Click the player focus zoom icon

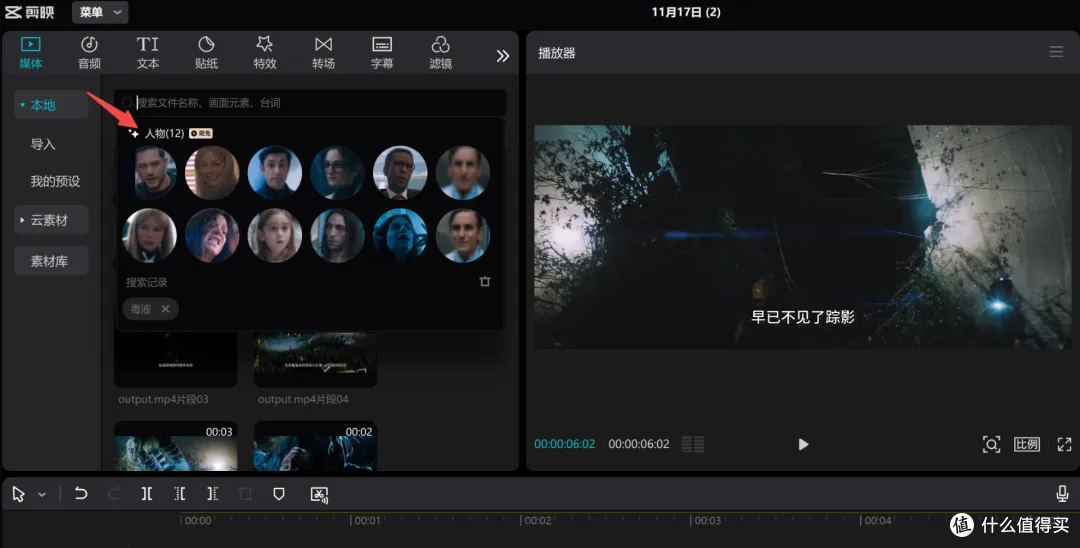coord(991,444)
